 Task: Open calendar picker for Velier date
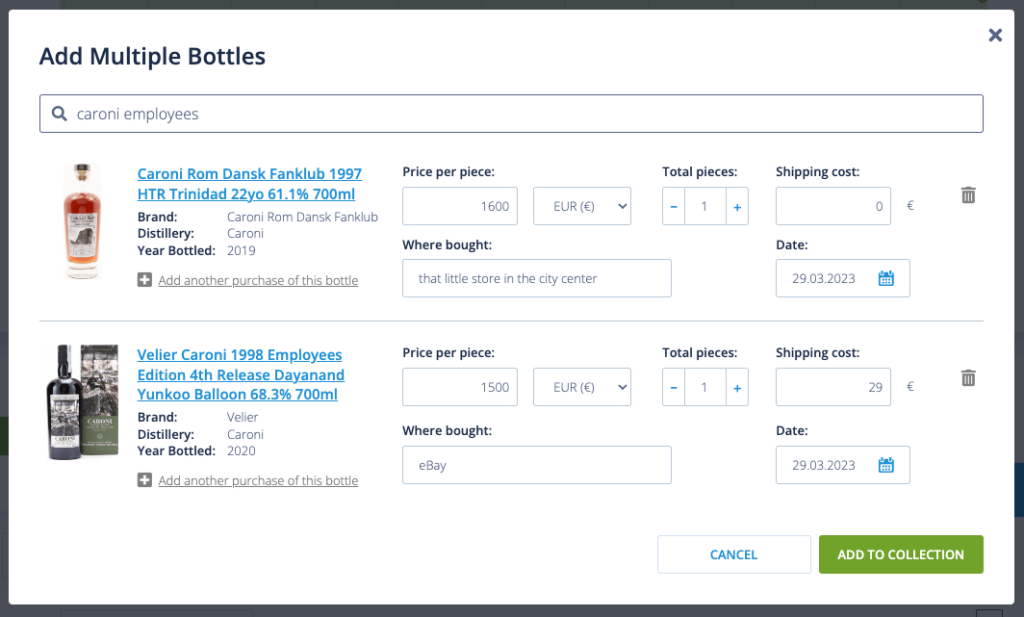pyautogui.click(x=886, y=465)
